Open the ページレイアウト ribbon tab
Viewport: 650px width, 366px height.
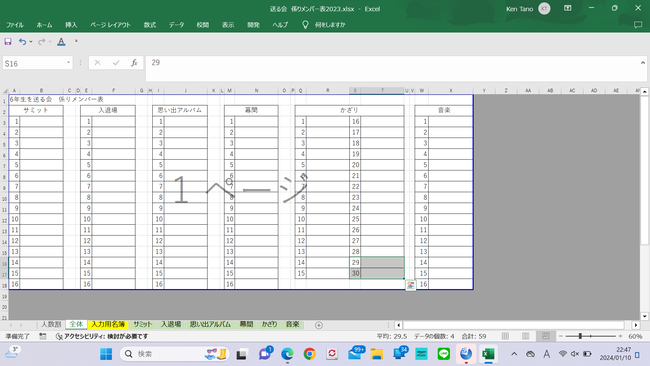(x=110, y=25)
